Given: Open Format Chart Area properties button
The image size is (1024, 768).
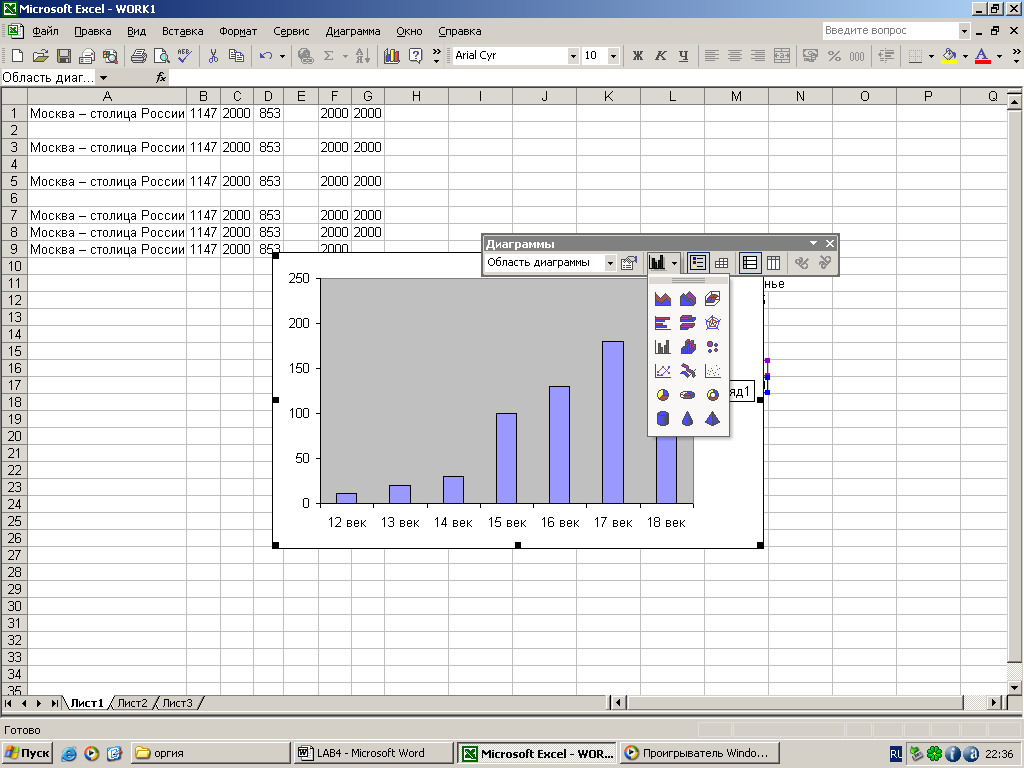Looking at the screenshot, I should pos(629,263).
